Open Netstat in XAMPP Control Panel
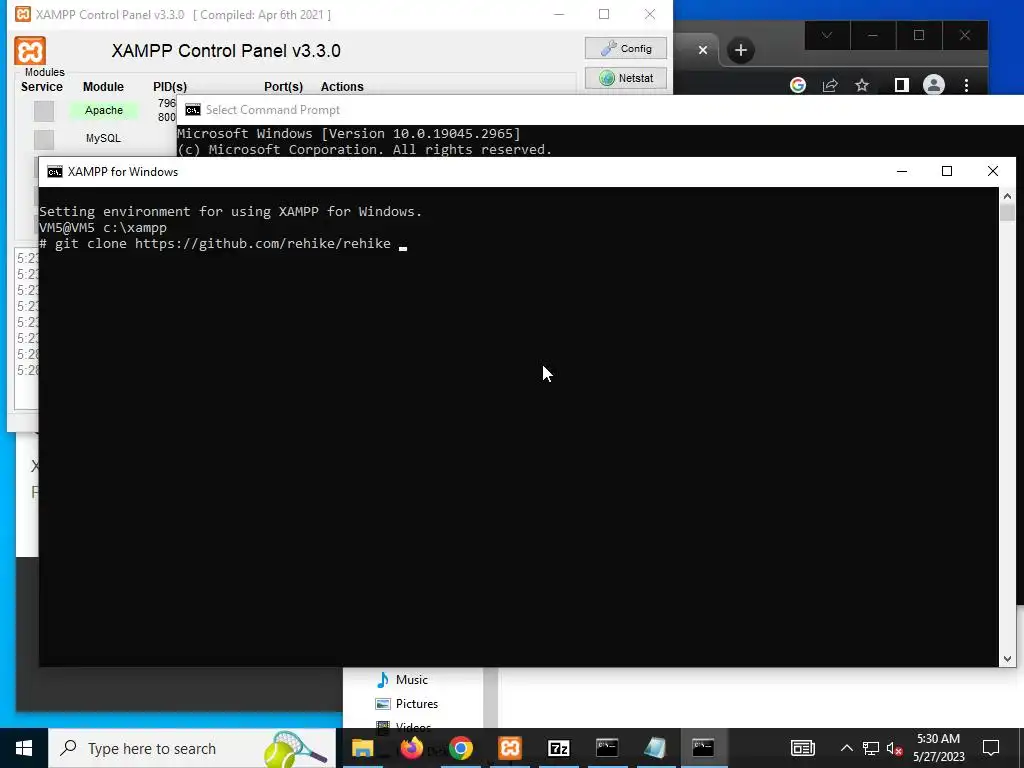The image size is (1024, 768). (x=625, y=78)
